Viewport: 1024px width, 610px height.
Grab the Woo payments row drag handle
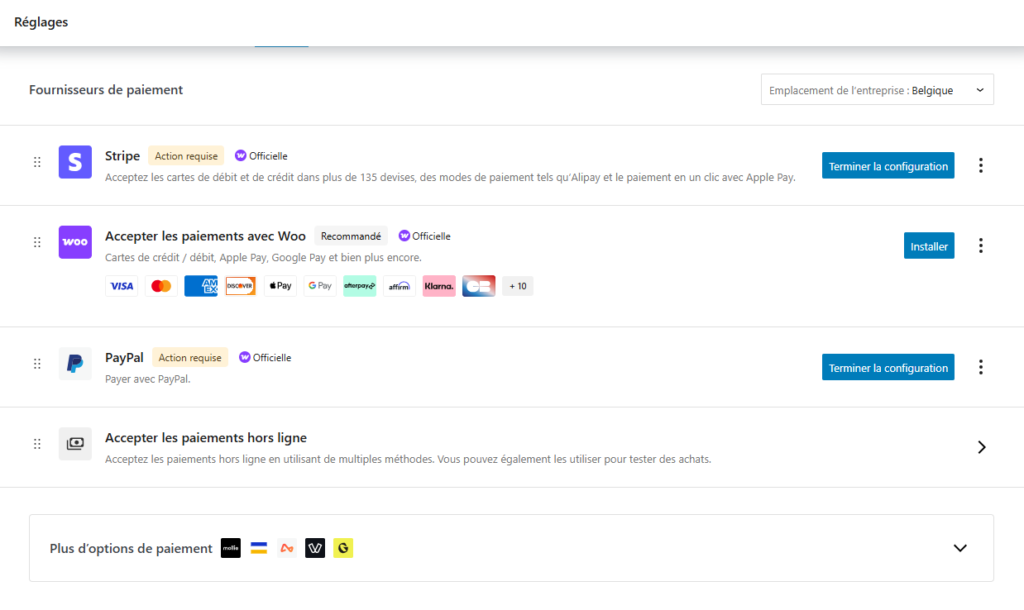37,242
